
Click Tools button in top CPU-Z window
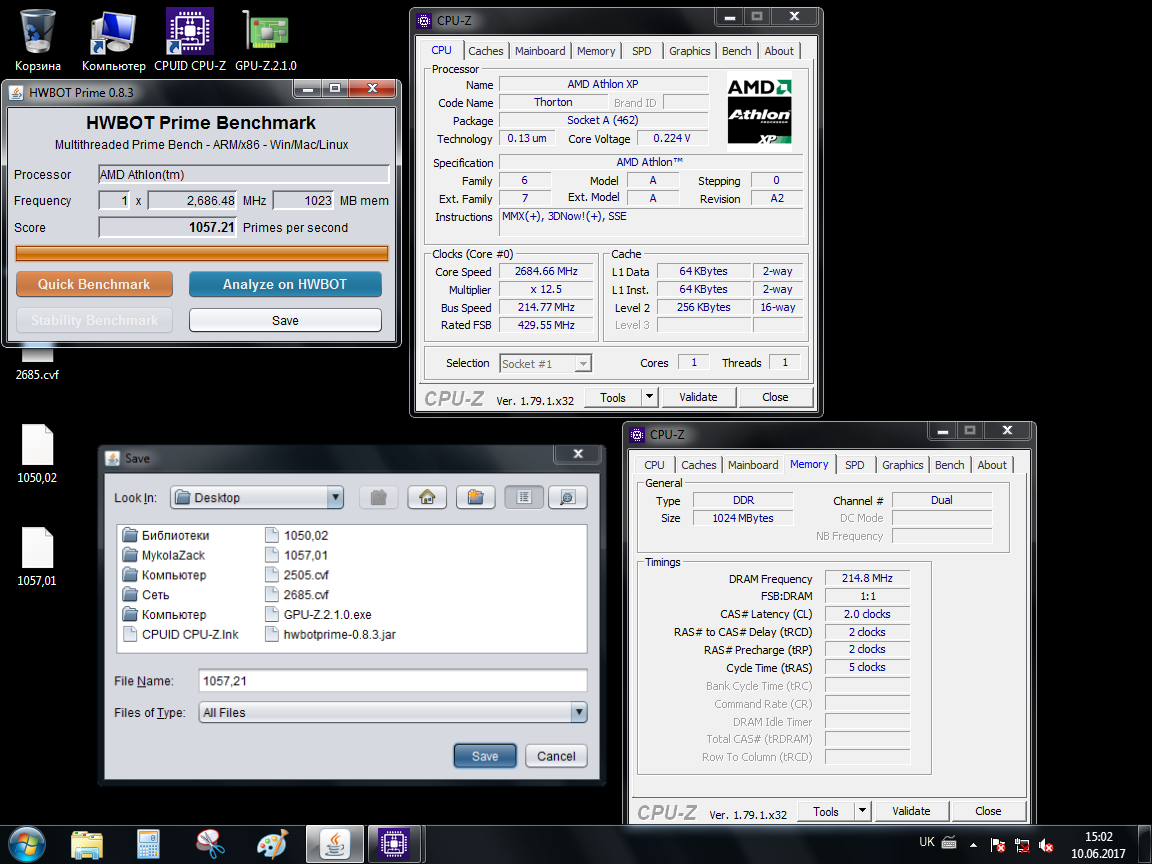[x=613, y=397]
